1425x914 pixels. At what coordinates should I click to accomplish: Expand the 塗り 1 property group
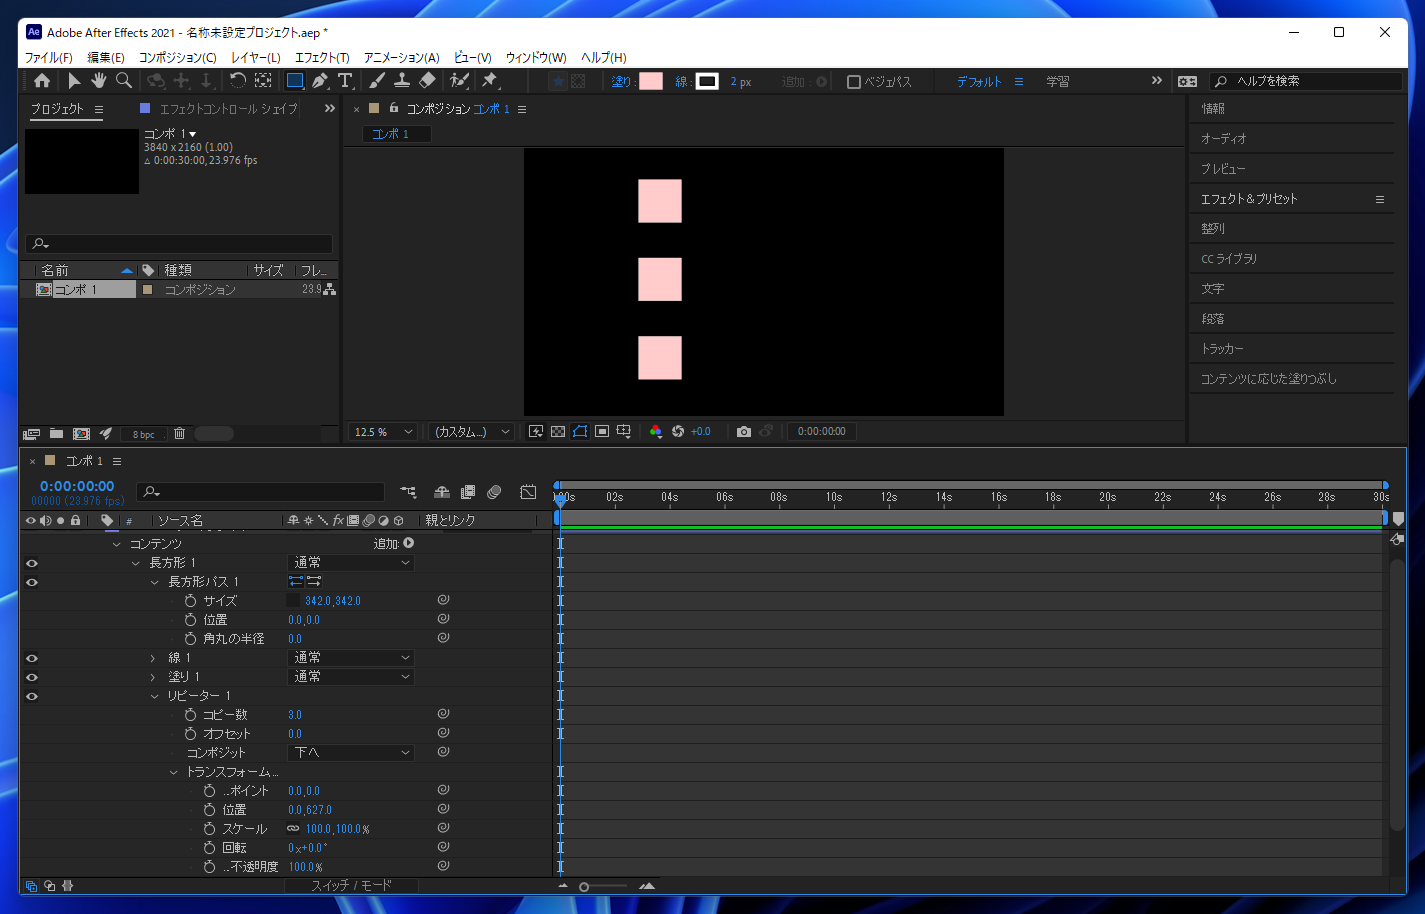point(153,677)
